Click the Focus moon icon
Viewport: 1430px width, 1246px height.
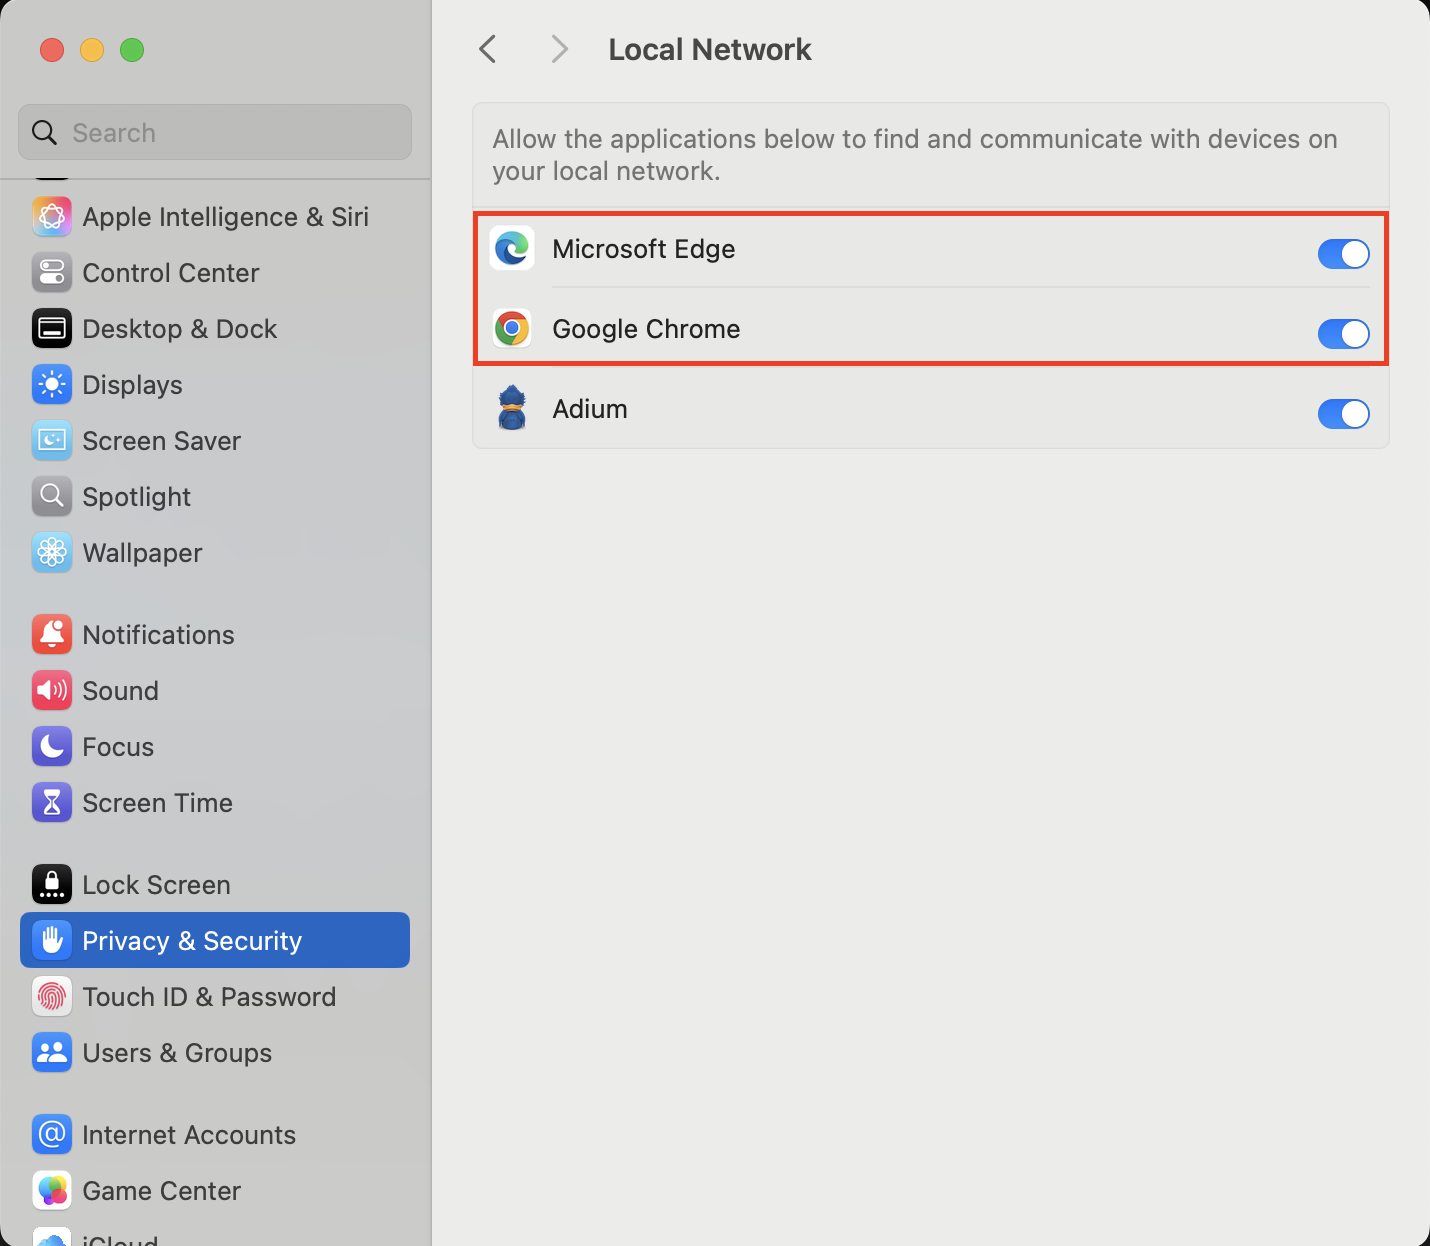(x=52, y=747)
